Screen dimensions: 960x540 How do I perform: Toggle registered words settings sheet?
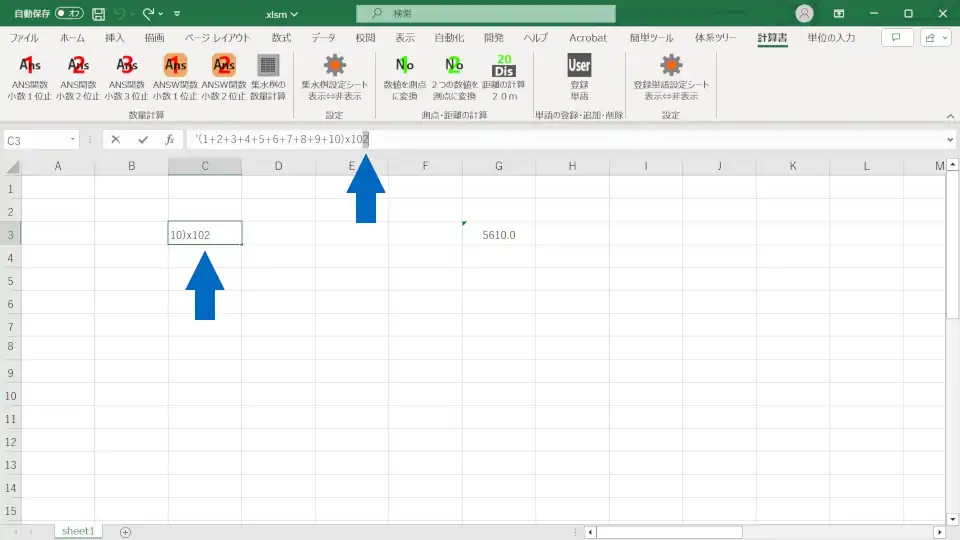[671, 77]
